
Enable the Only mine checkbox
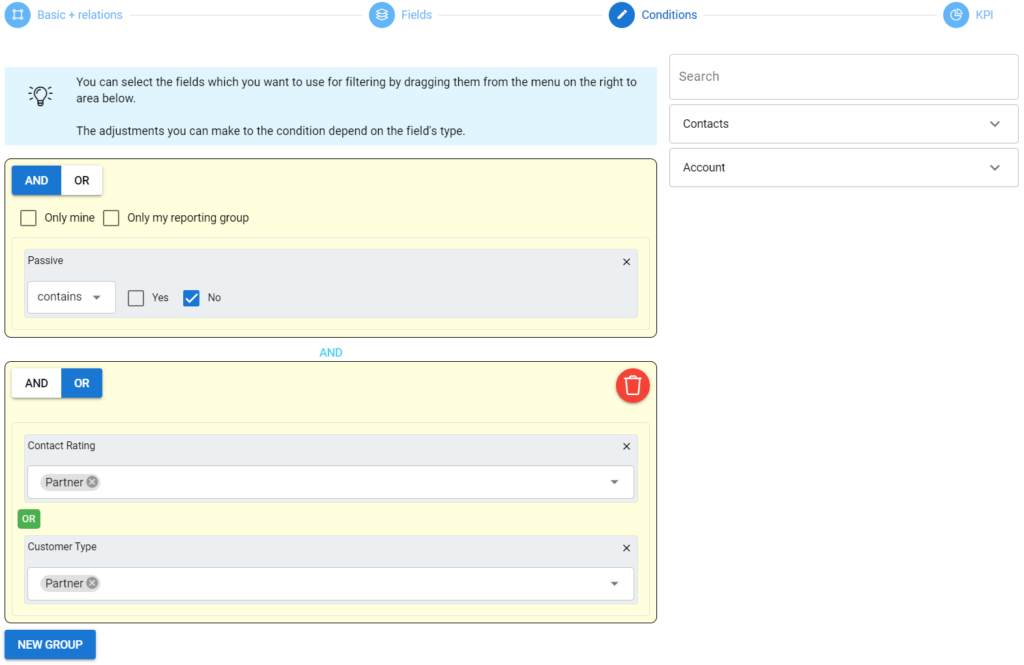[x=28, y=217]
